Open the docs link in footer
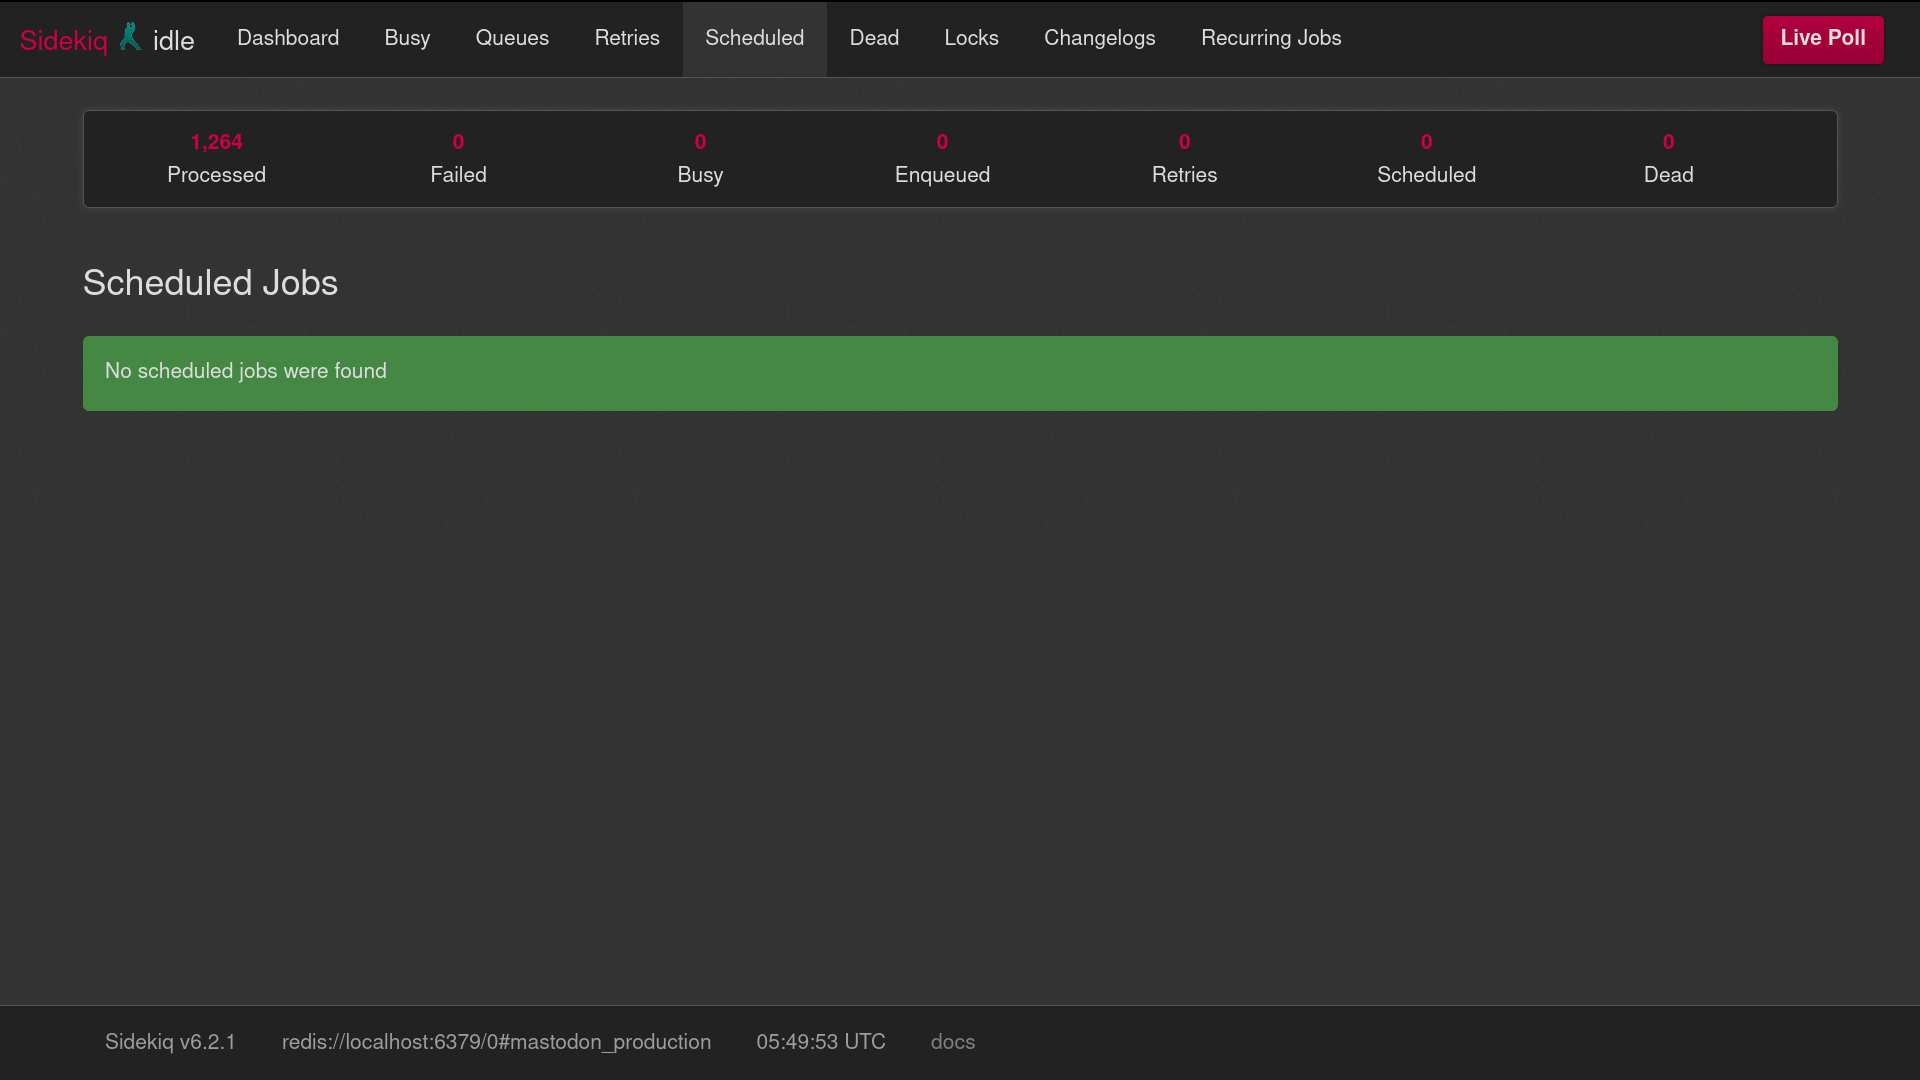 [x=952, y=1042]
